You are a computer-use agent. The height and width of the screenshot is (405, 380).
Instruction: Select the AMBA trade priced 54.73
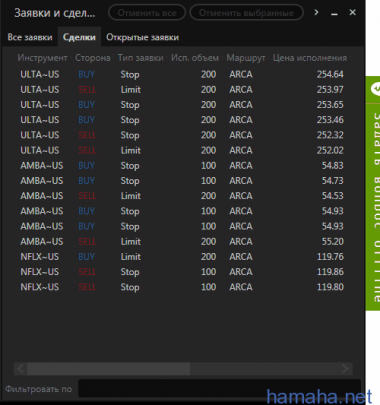(x=182, y=181)
